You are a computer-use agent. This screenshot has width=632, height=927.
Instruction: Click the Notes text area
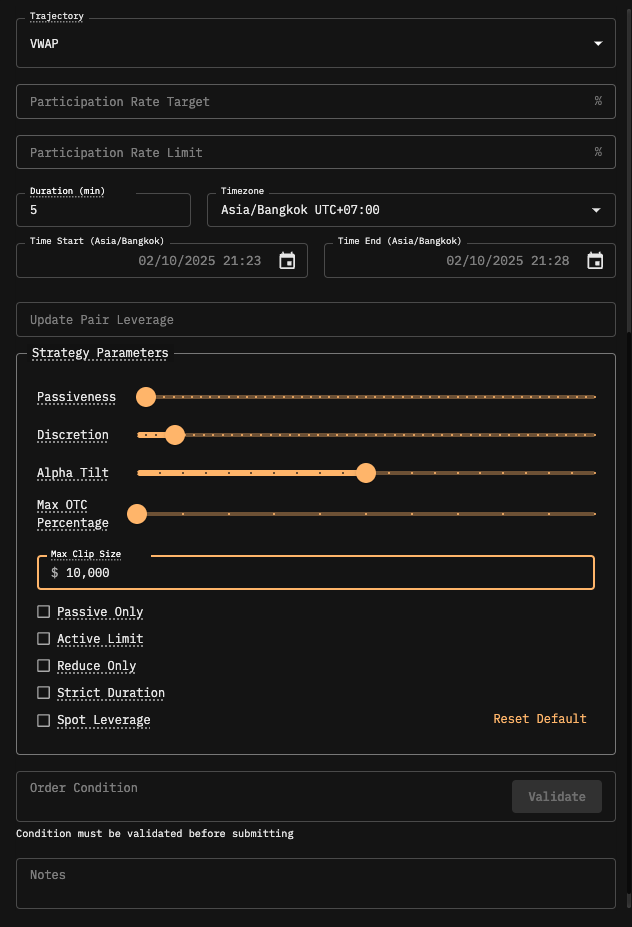(x=315, y=883)
